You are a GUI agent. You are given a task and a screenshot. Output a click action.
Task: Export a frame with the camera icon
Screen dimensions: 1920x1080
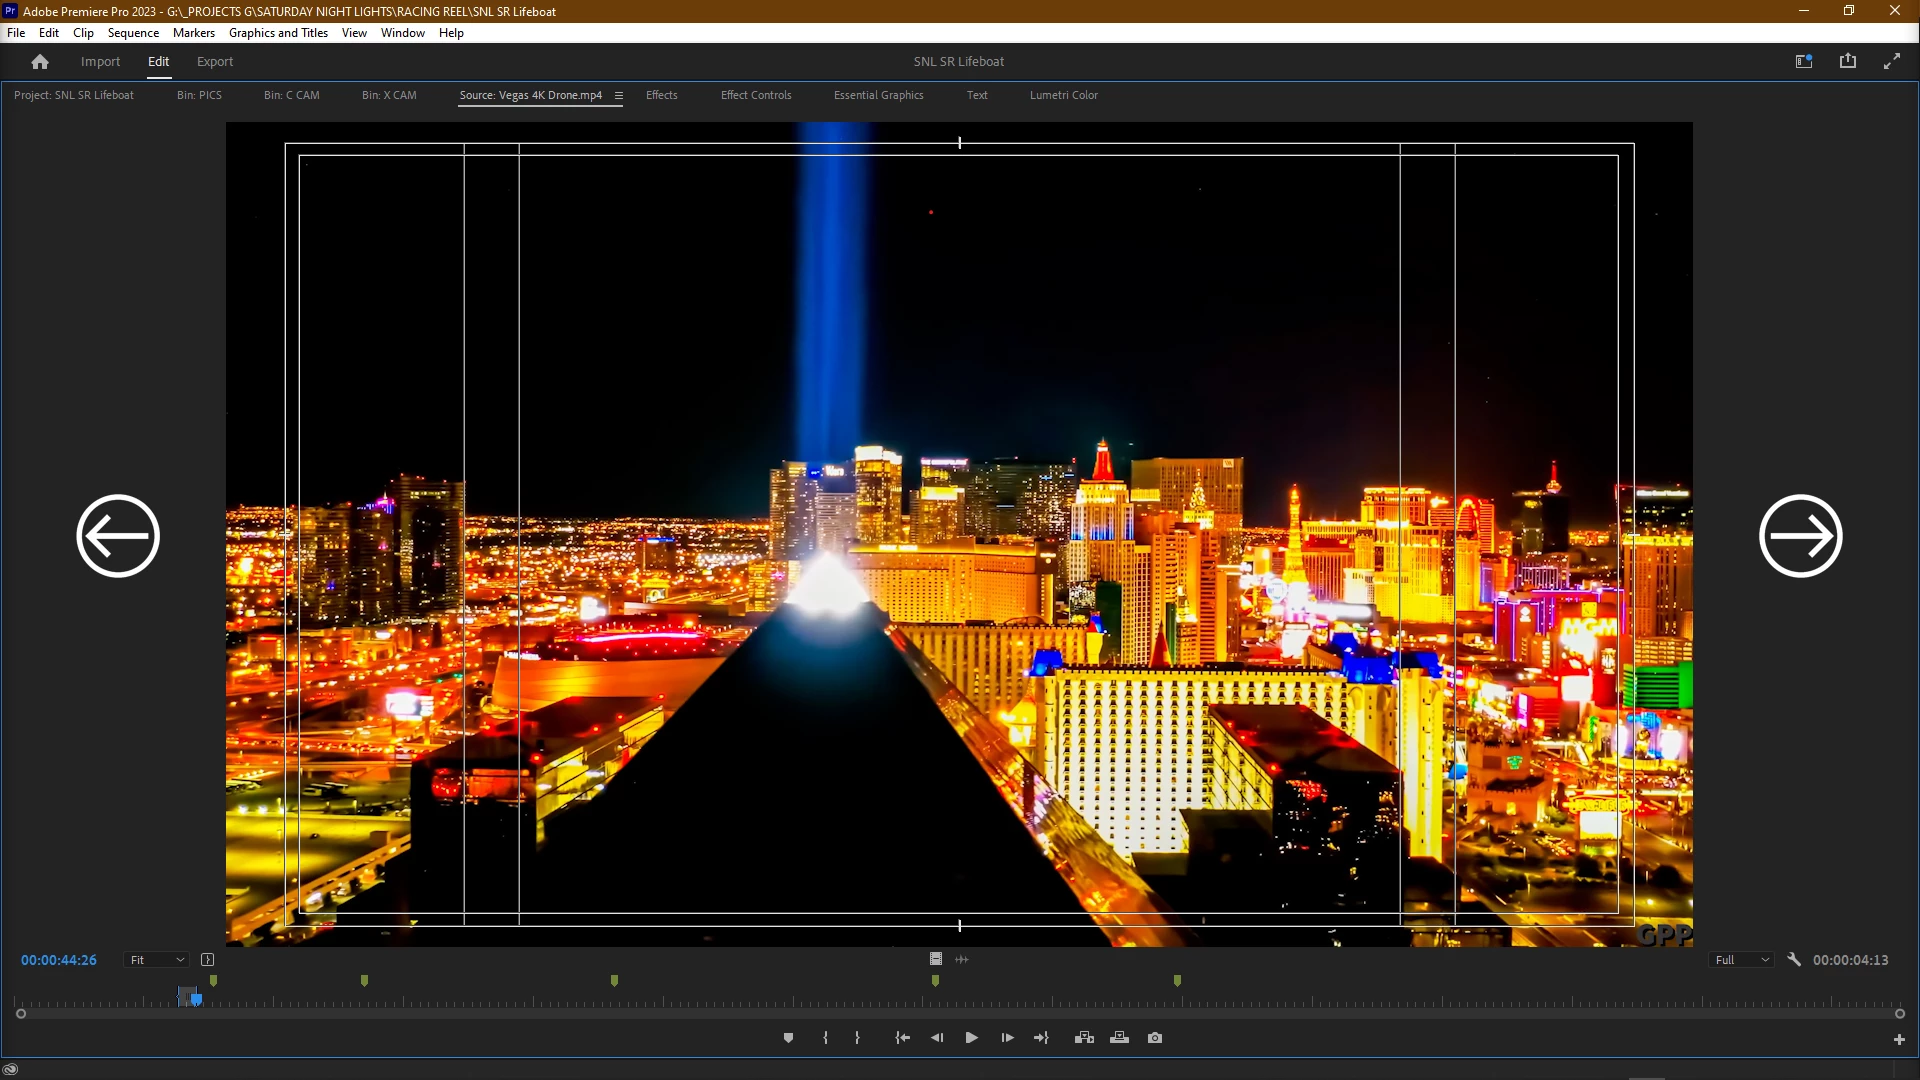click(1155, 1038)
